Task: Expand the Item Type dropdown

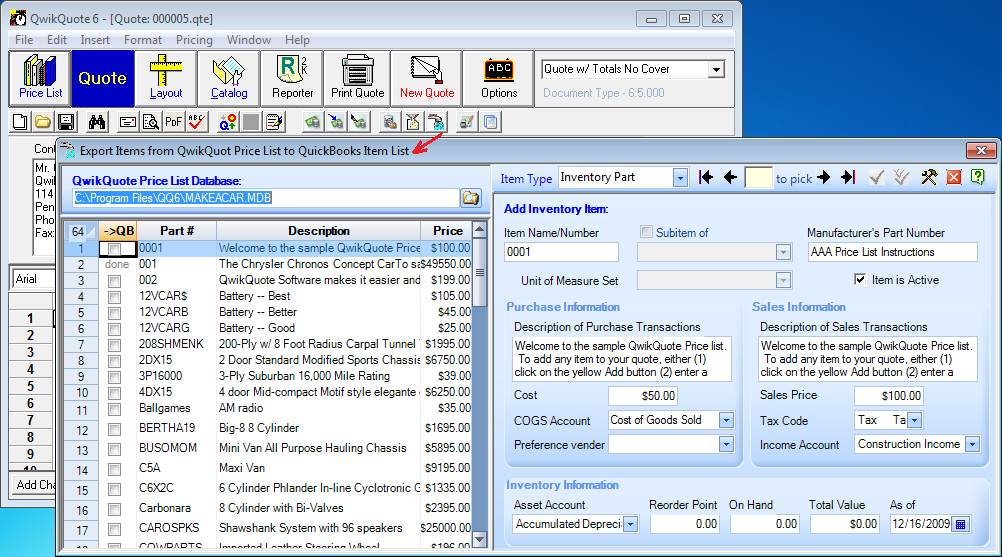Action: coord(680,177)
